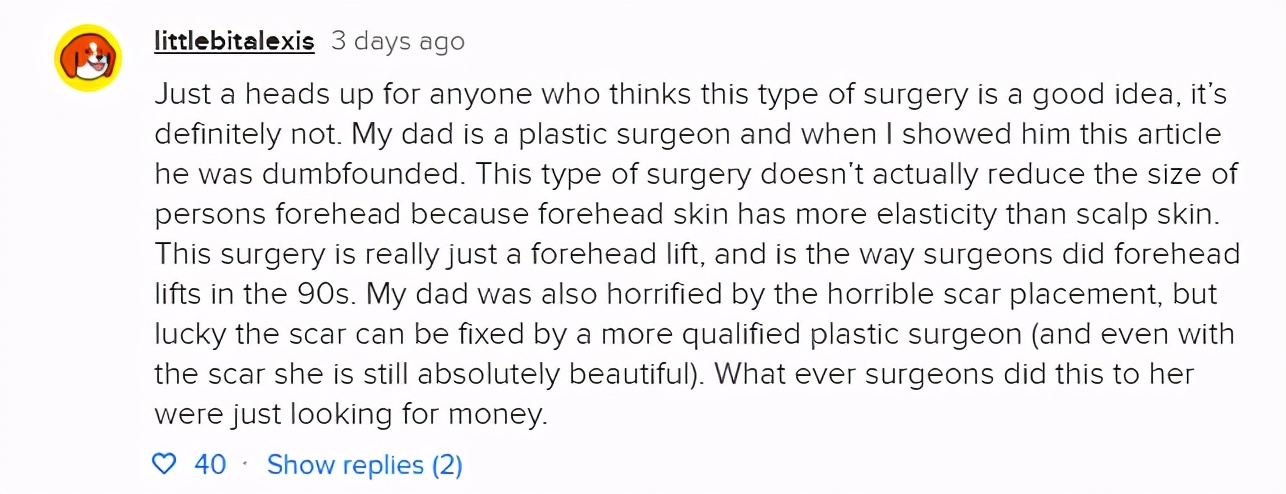1286x494 pixels.
Task: Click the last line 'were just looking for money'
Action: (352, 413)
